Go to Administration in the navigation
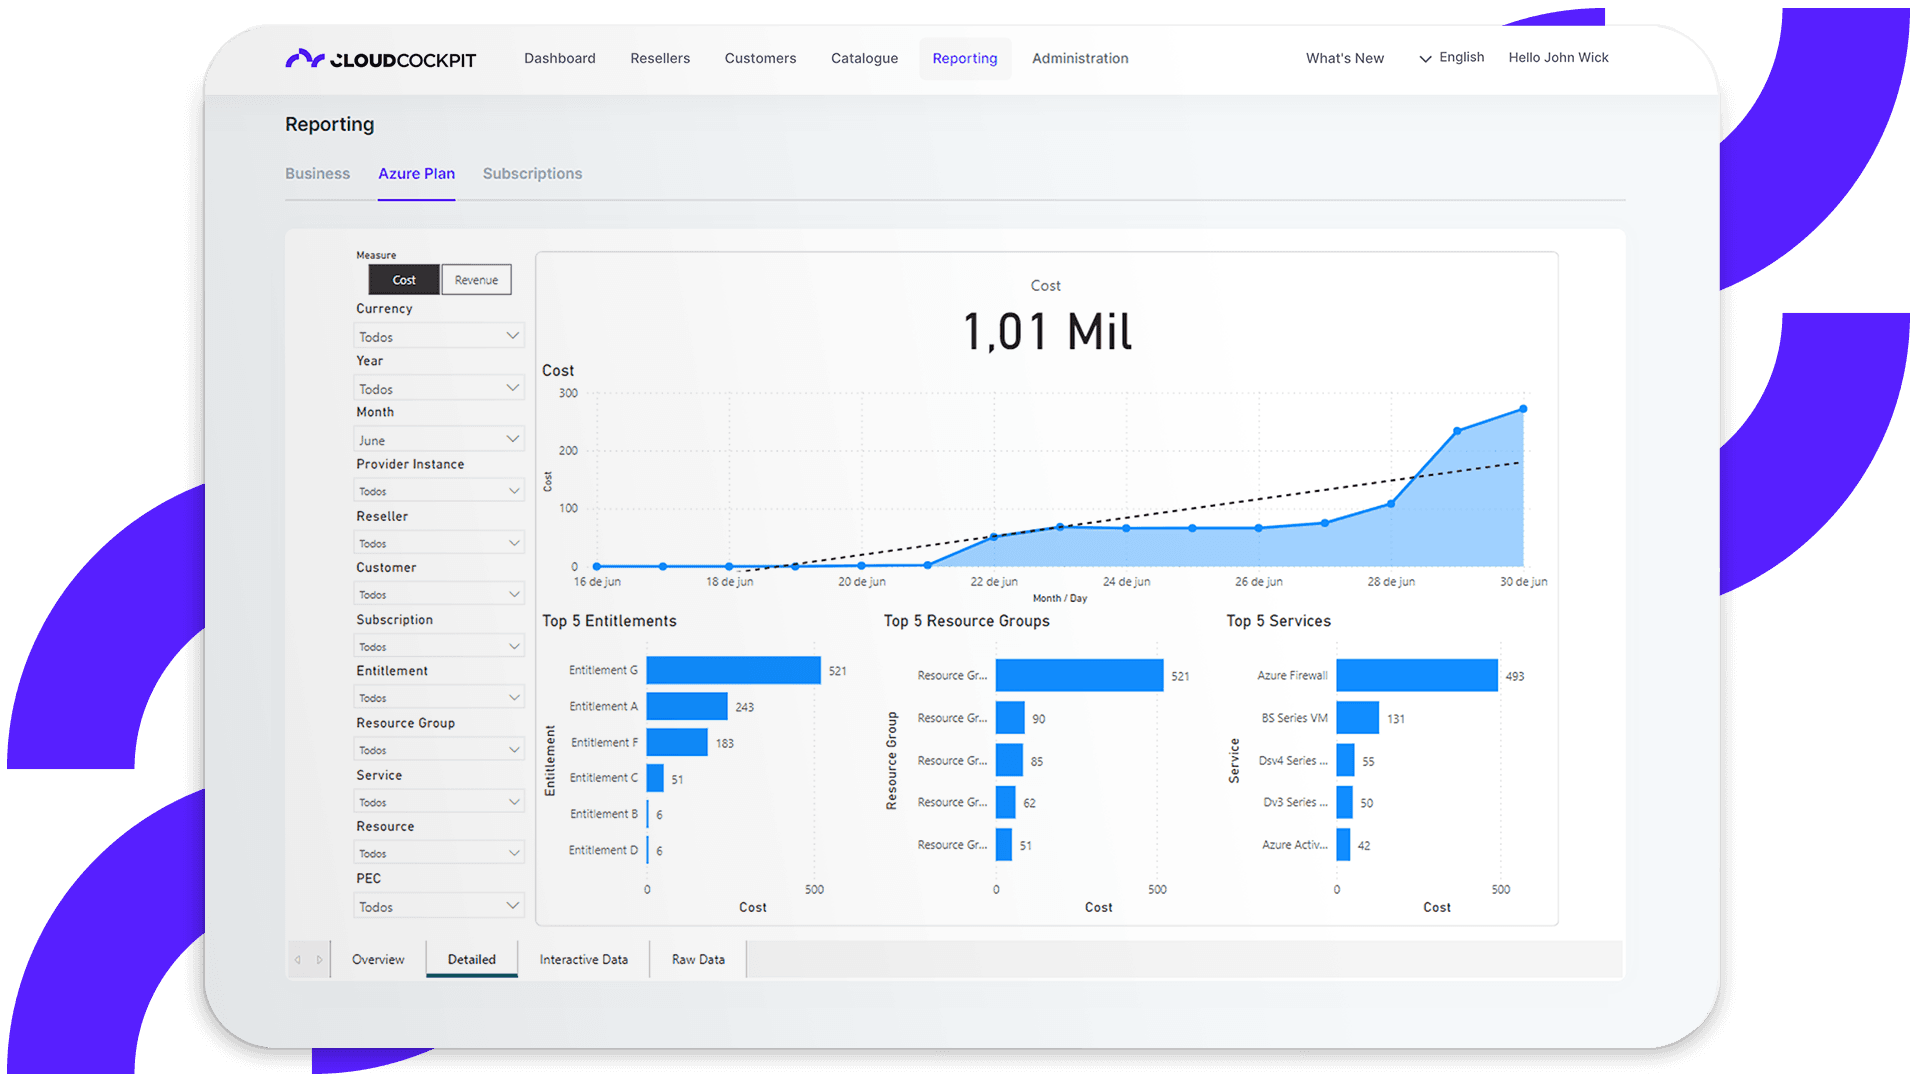The image size is (1920, 1080). tap(1080, 59)
